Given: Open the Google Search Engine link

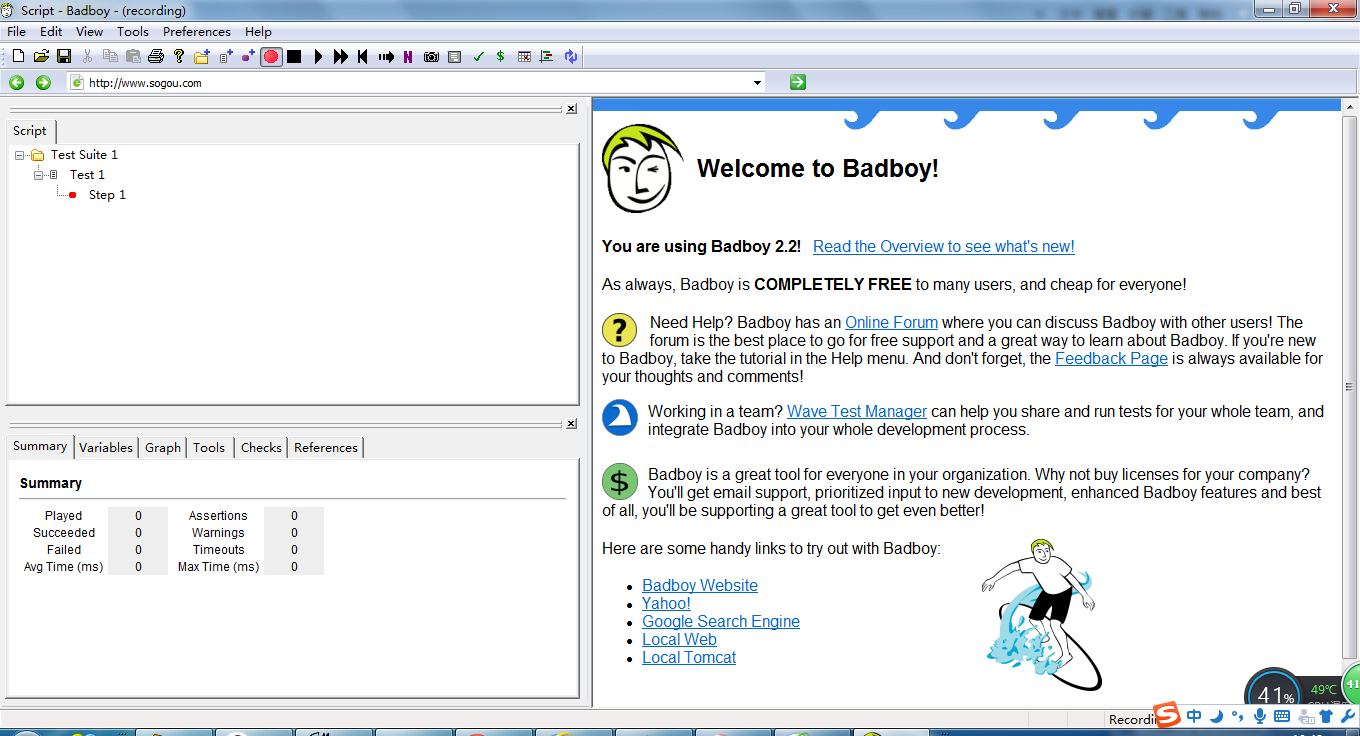Looking at the screenshot, I should click(x=721, y=621).
